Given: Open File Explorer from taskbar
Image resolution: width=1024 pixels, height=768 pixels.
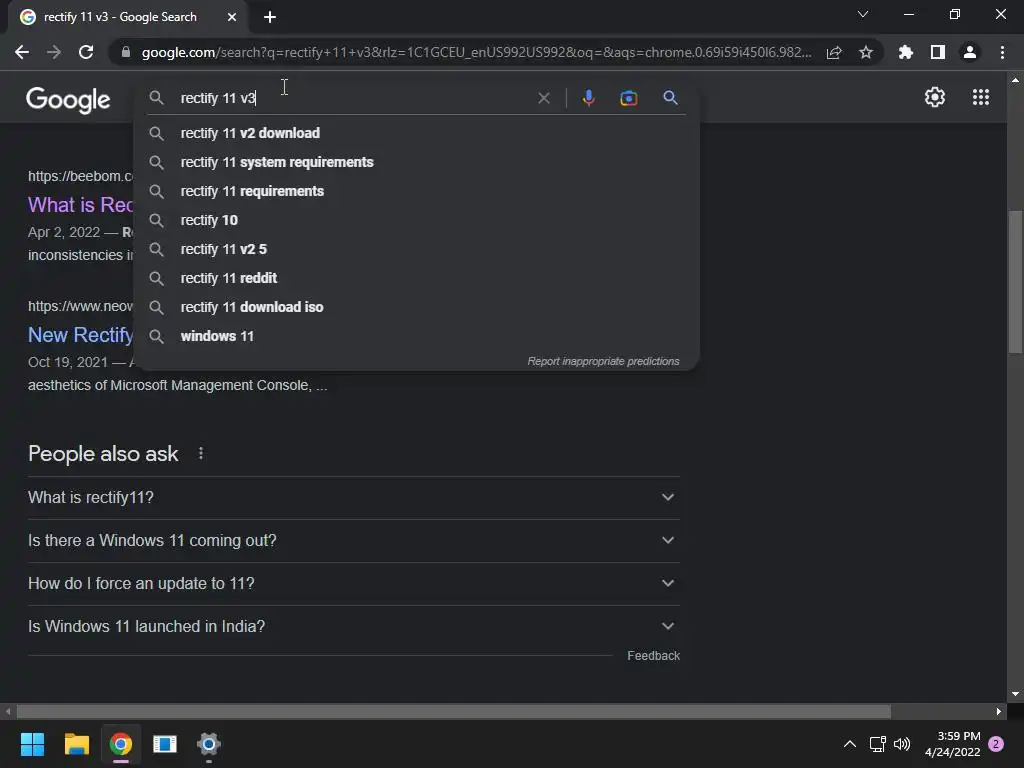Looking at the screenshot, I should point(76,744).
